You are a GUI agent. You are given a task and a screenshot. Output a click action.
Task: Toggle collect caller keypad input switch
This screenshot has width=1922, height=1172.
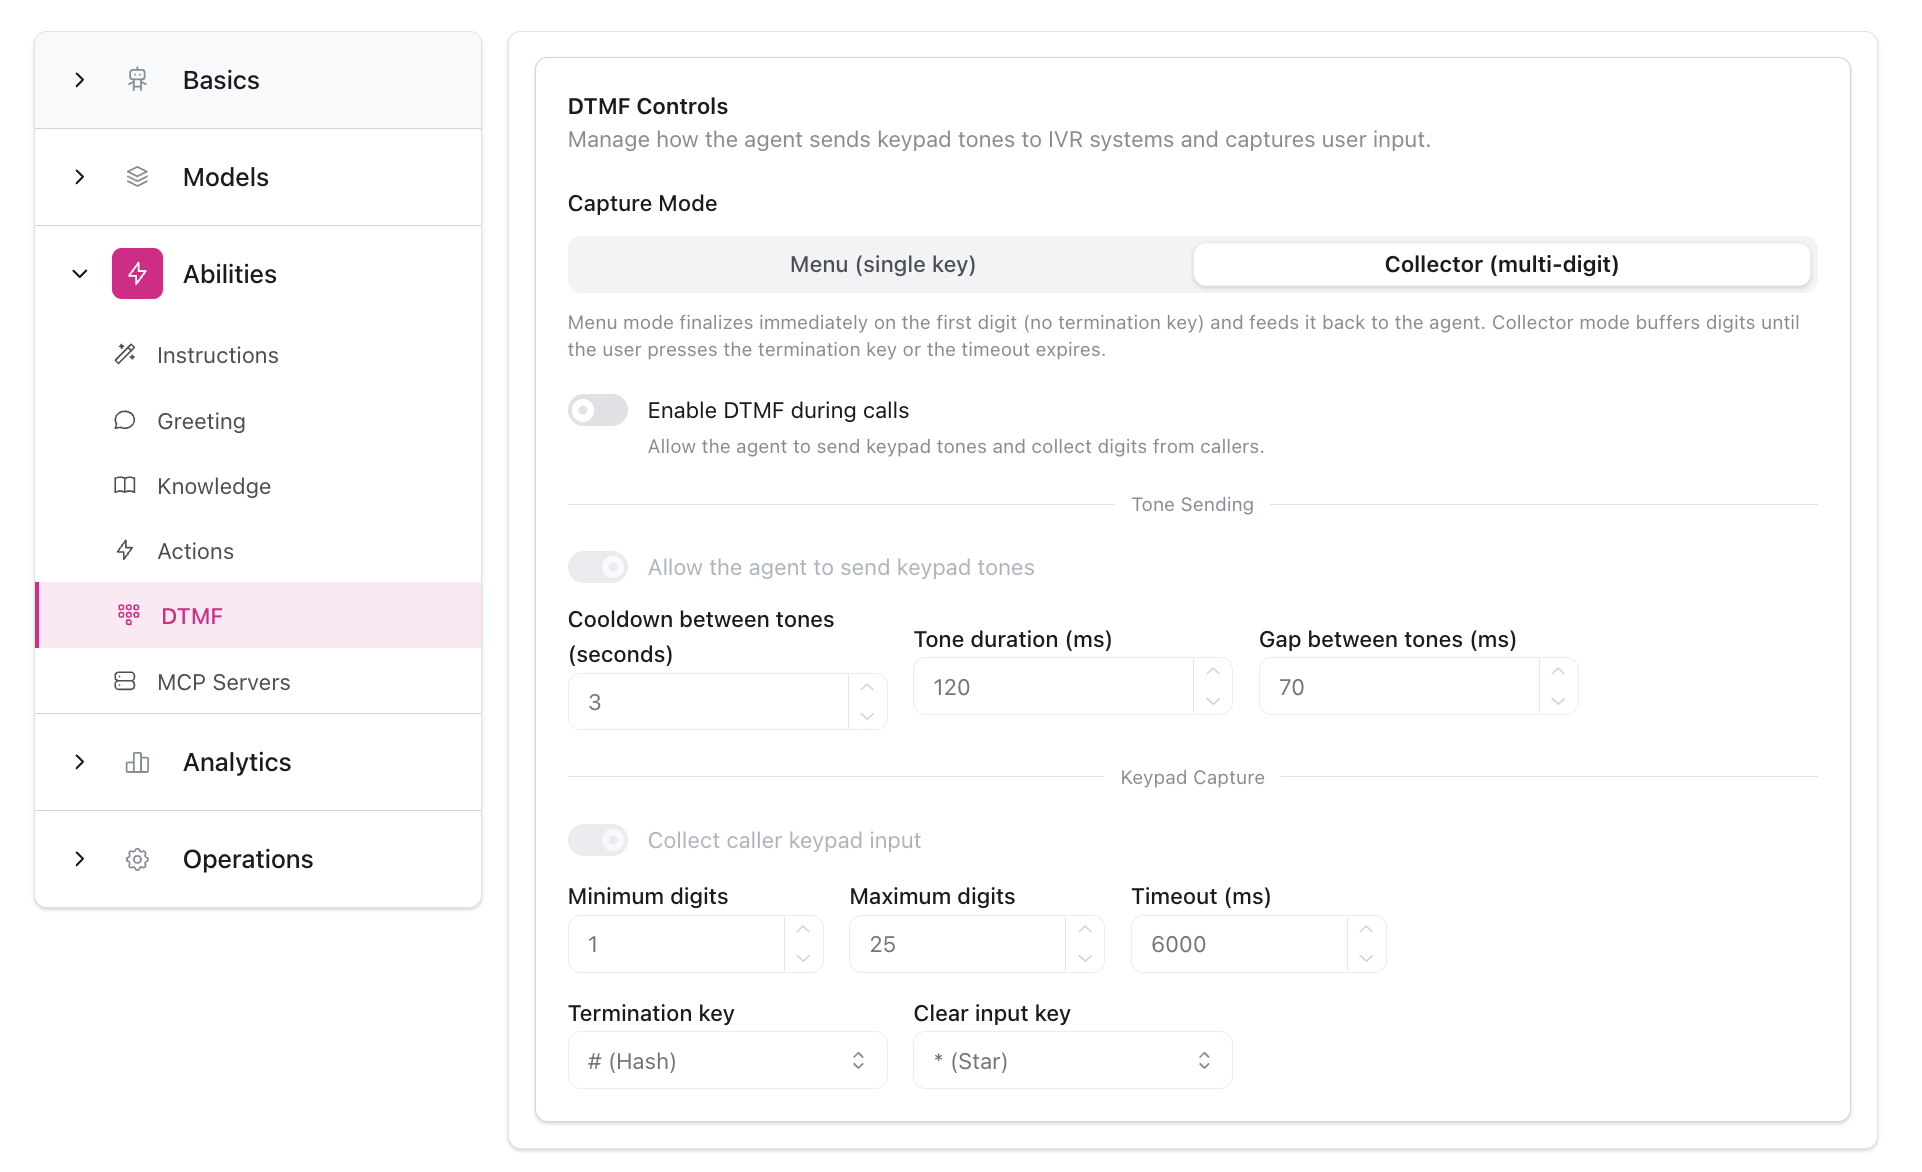point(598,840)
